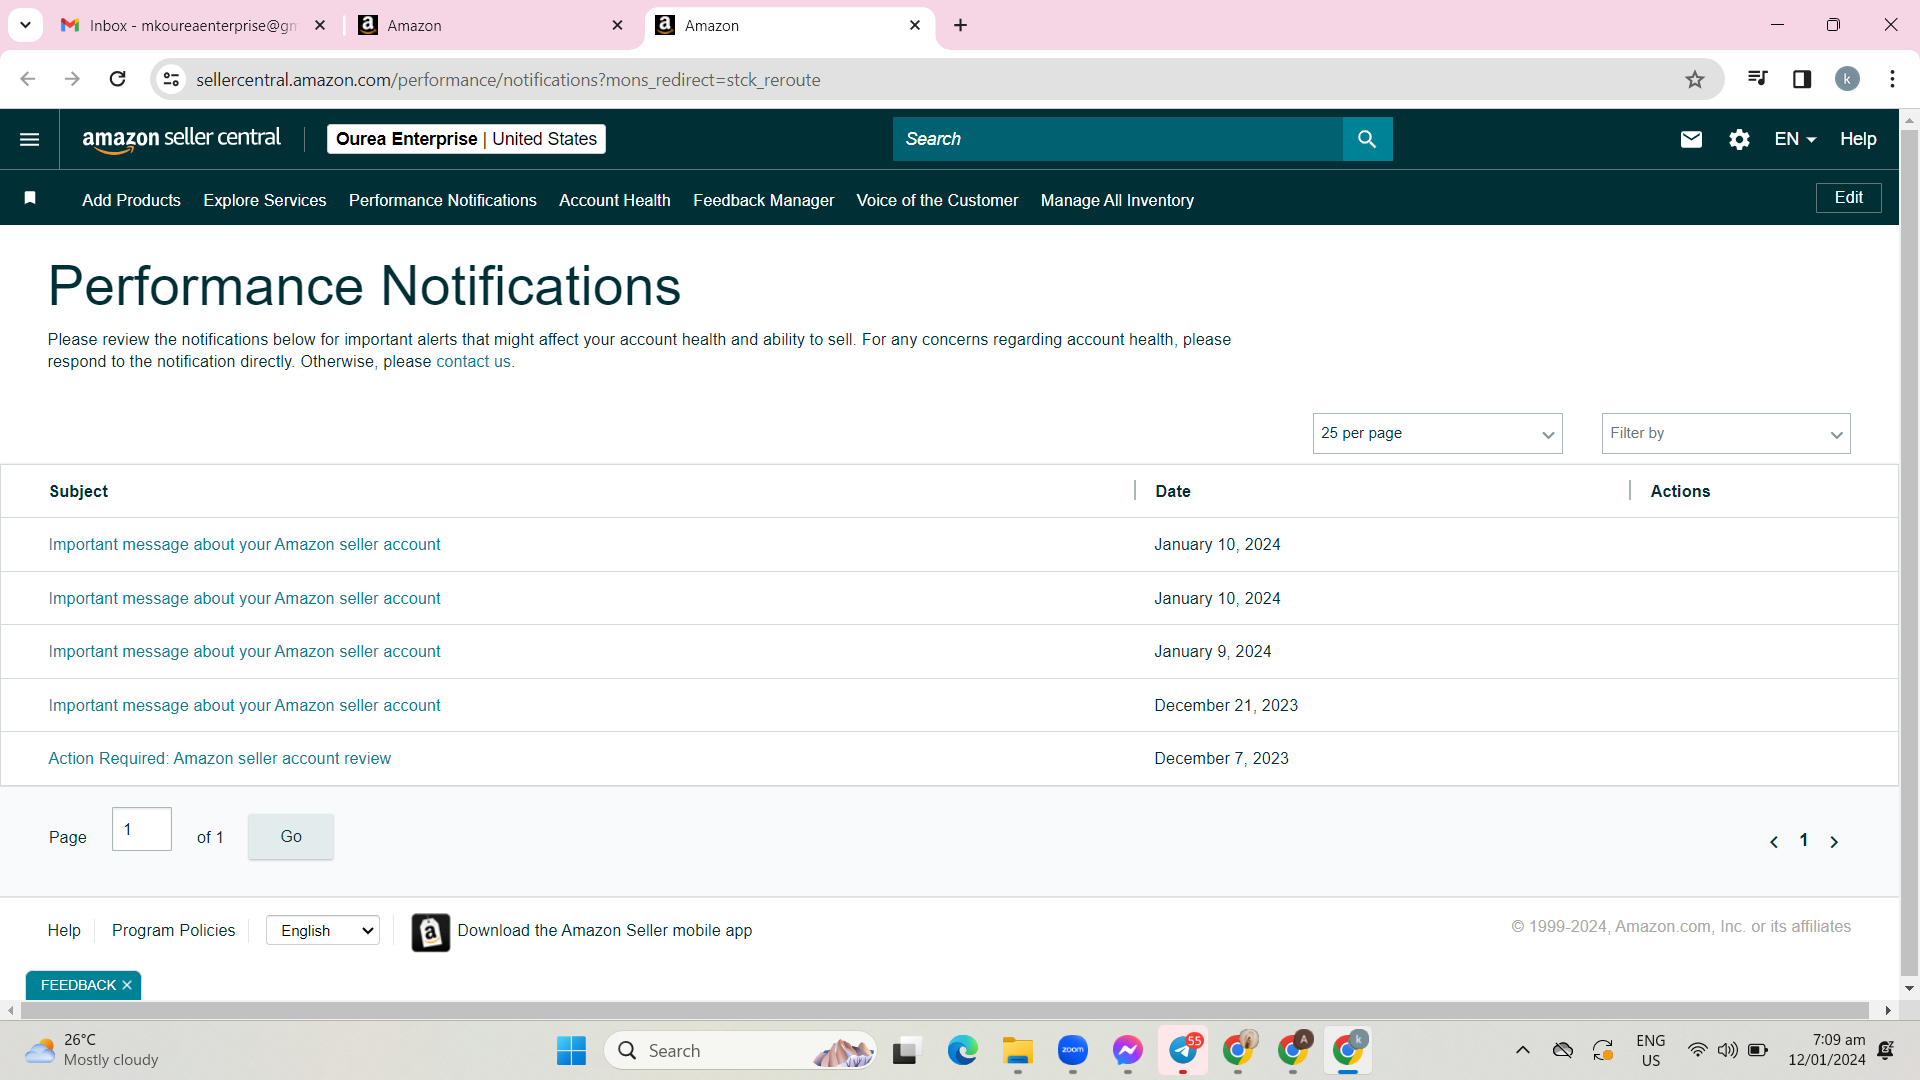The height and width of the screenshot is (1080, 1920).
Task: Click the horizontal page scrollbar
Action: [x=944, y=1011]
